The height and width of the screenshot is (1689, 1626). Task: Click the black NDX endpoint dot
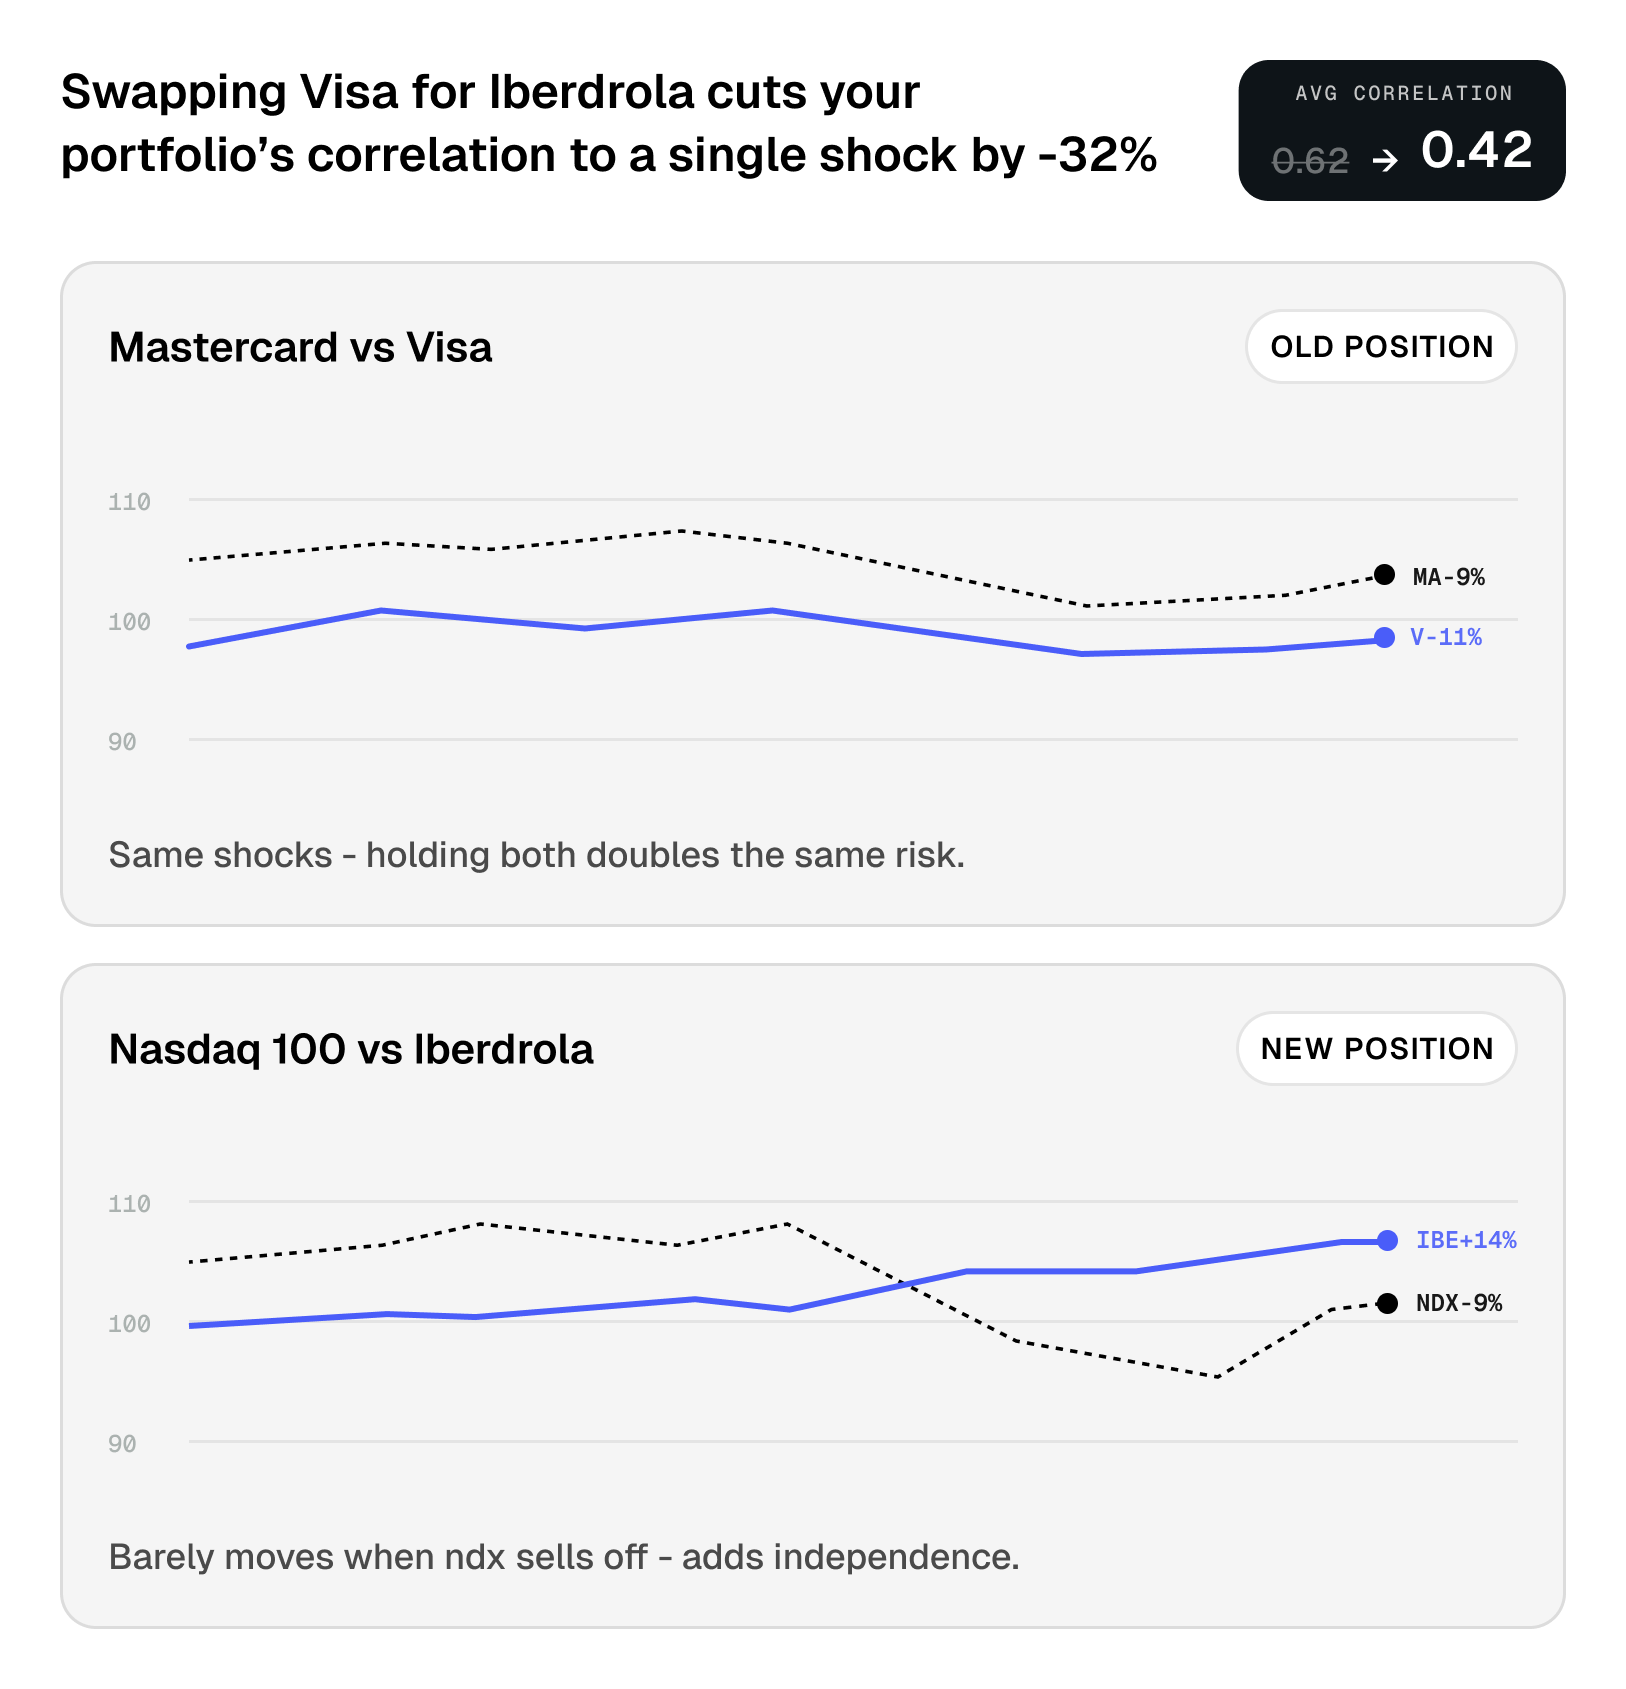1387,1303
